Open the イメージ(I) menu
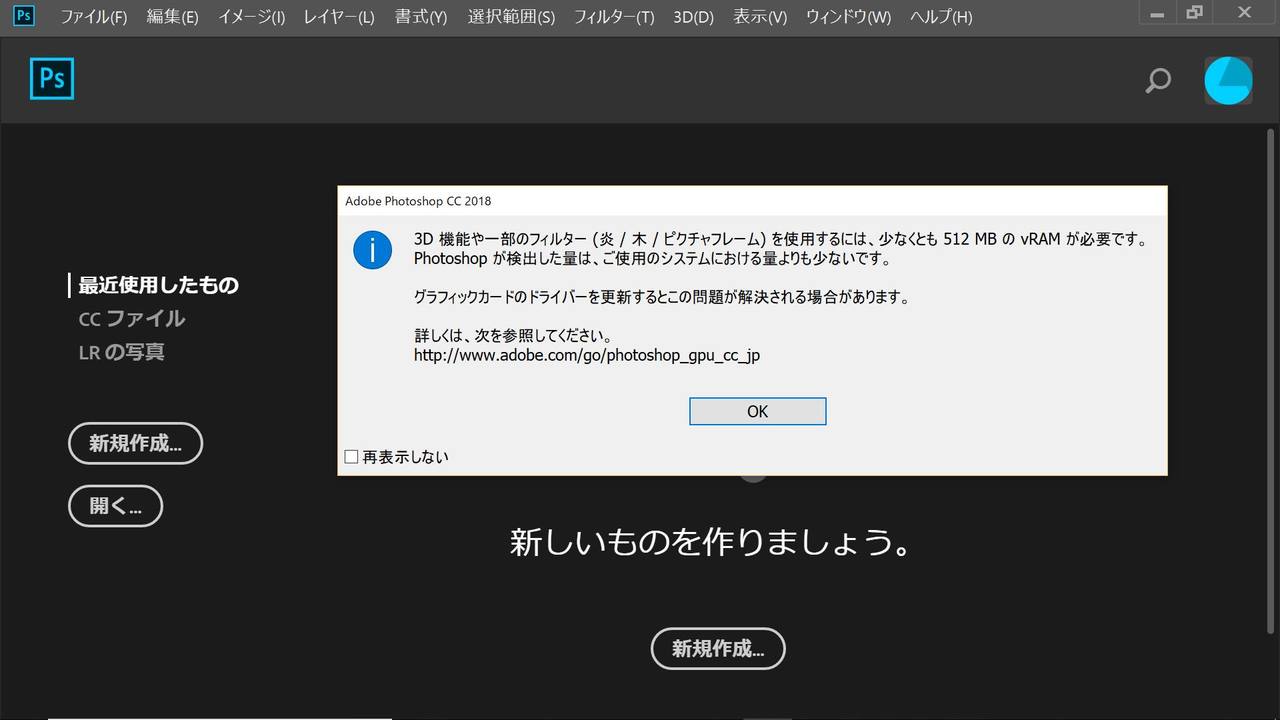 (251, 17)
